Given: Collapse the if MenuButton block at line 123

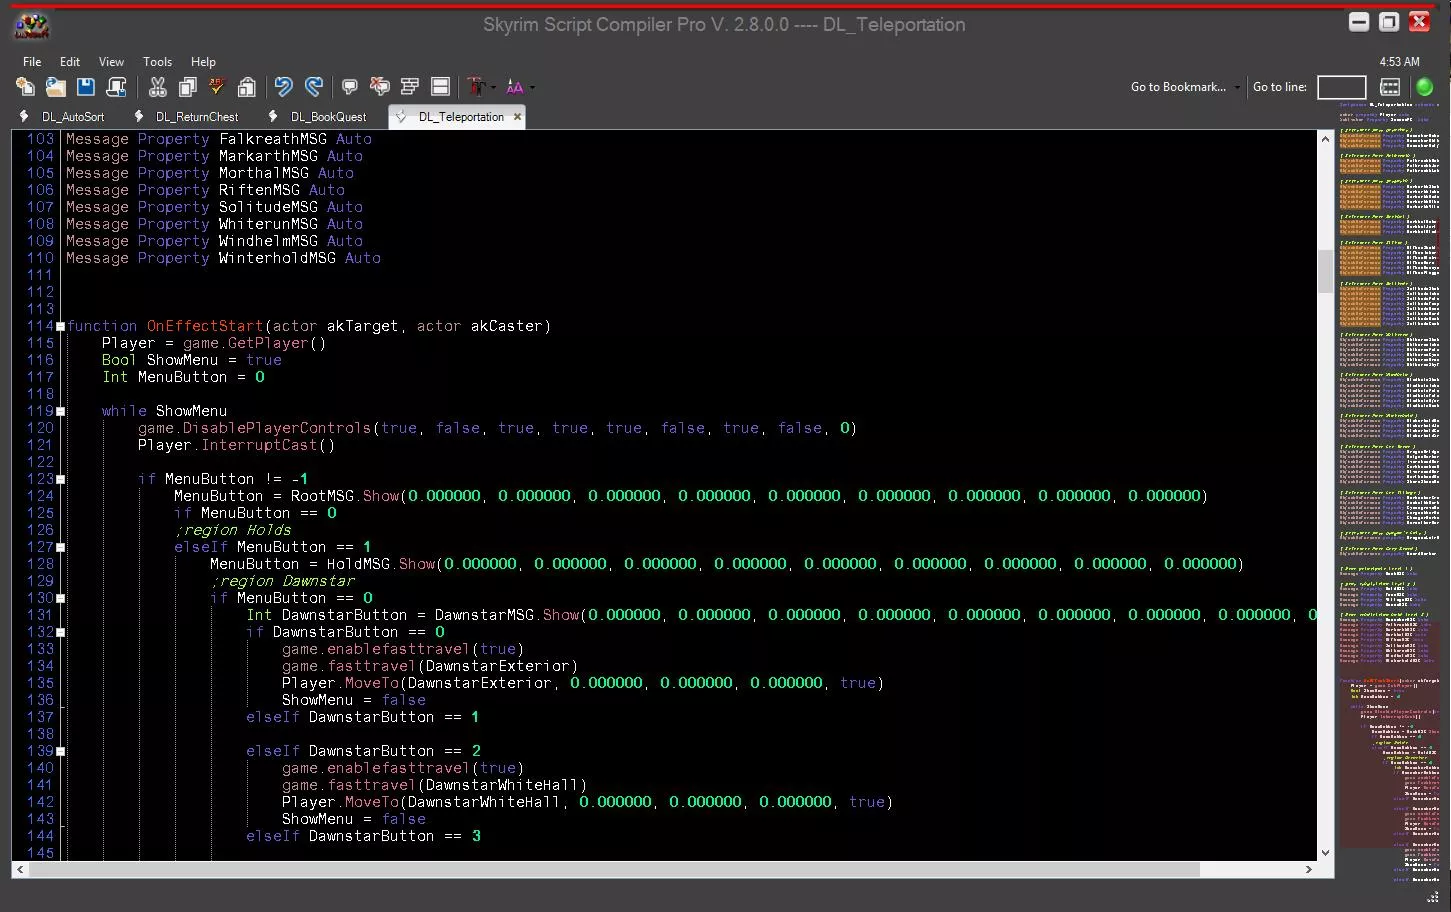Looking at the screenshot, I should click(x=60, y=479).
